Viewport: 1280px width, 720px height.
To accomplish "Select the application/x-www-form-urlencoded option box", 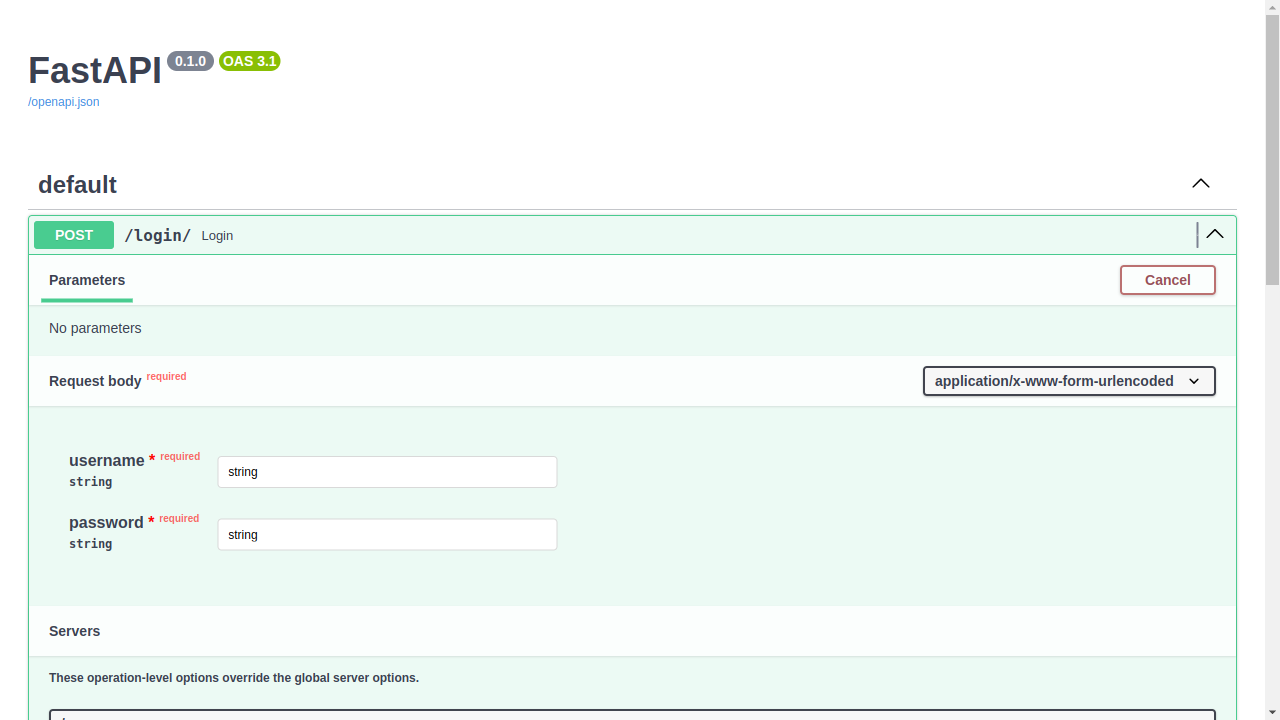I will pos(1068,381).
